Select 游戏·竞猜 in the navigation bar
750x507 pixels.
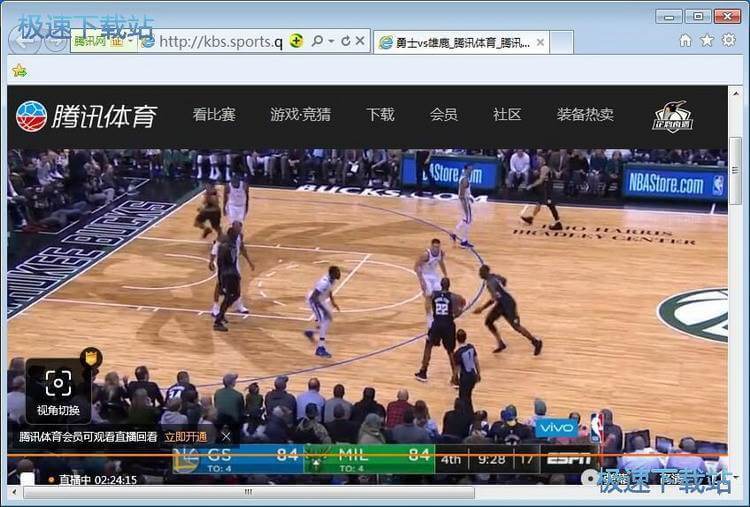[x=300, y=115]
